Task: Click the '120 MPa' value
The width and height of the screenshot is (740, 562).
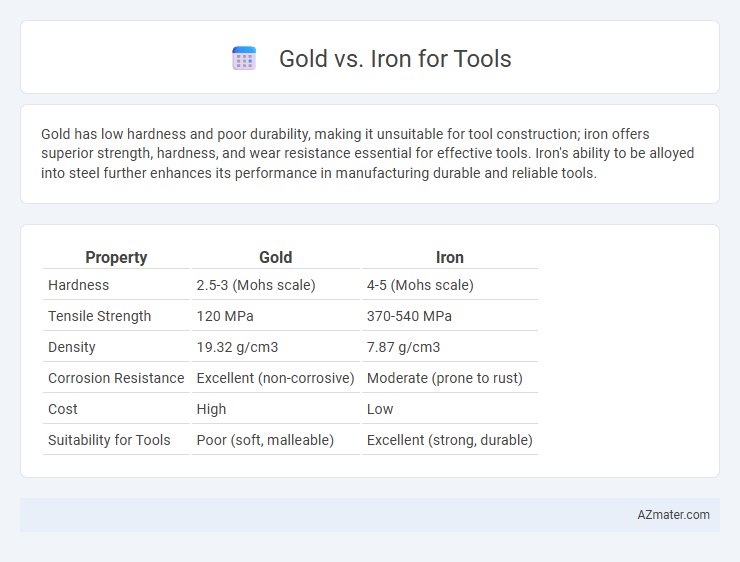Action: tap(225, 316)
